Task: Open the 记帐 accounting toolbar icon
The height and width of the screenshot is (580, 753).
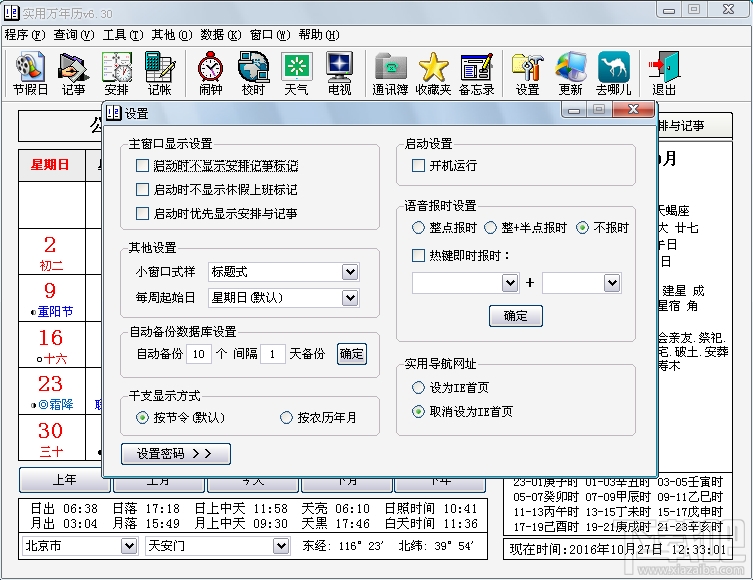Action: point(159,73)
